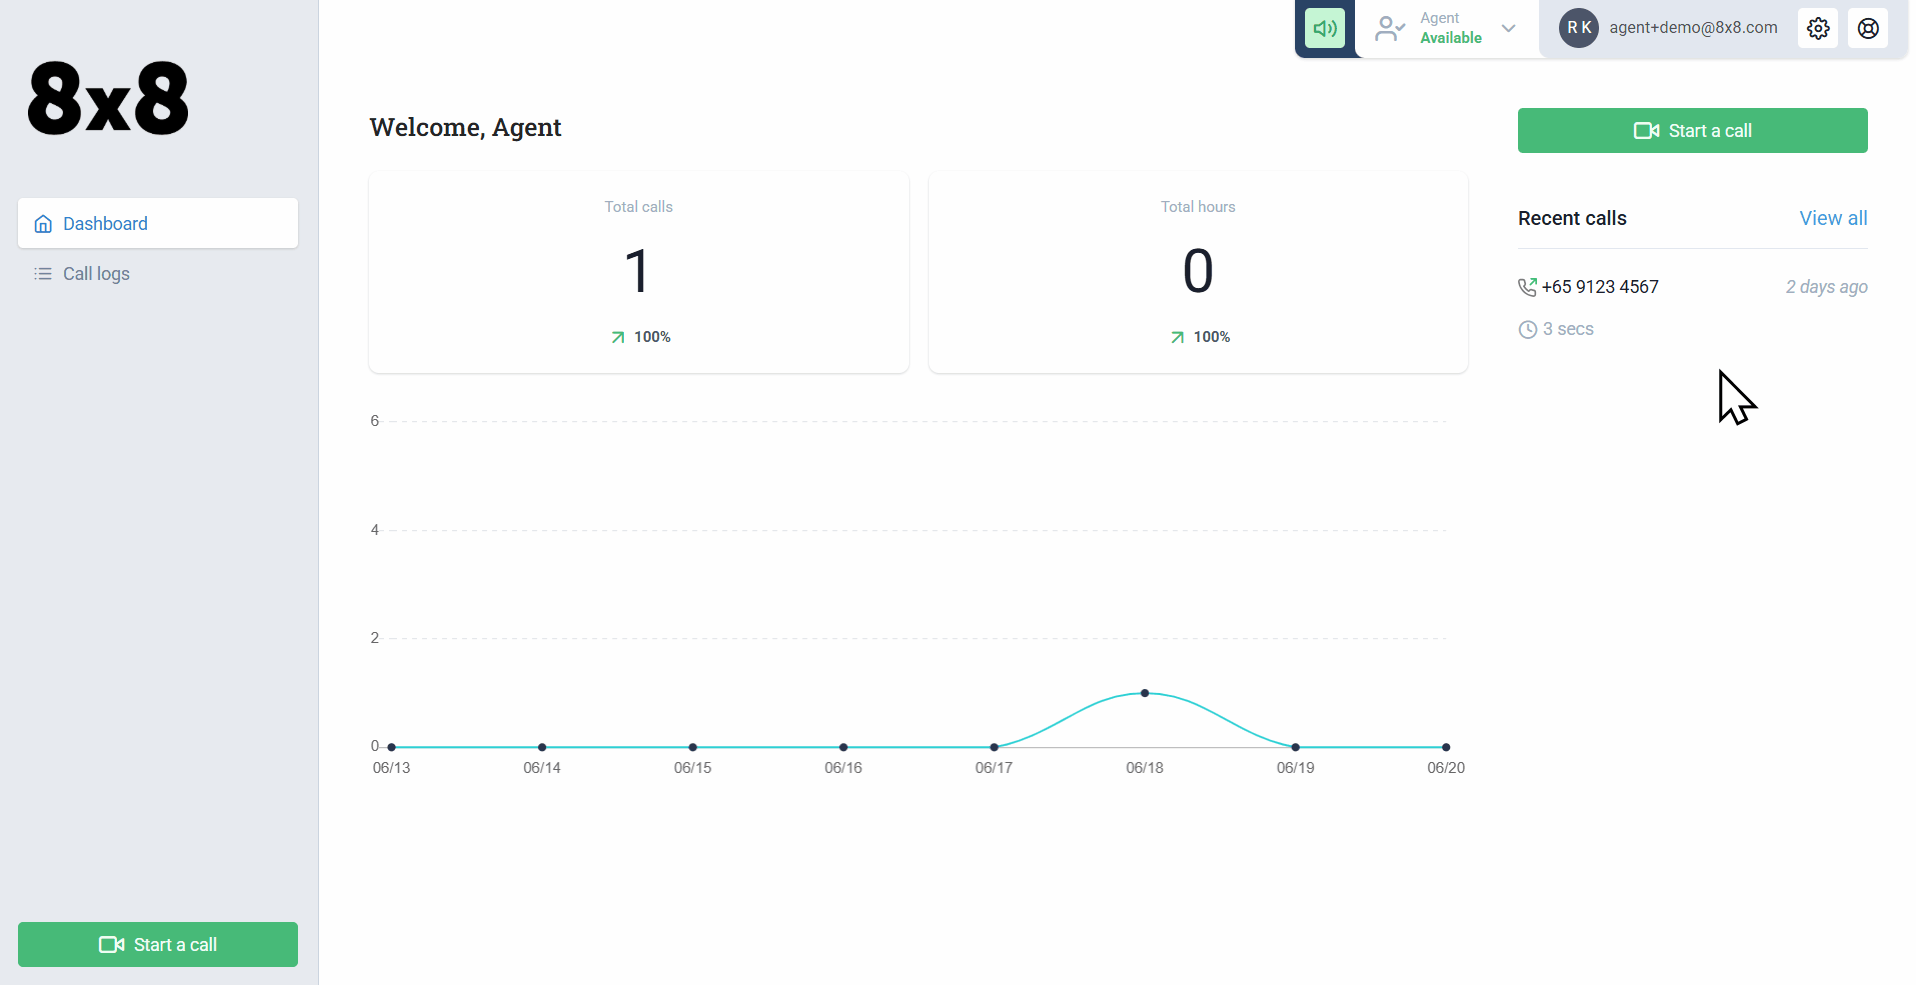This screenshot has height=985, width=1916.
Task: Click the 8x8 logo
Action: point(108,98)
